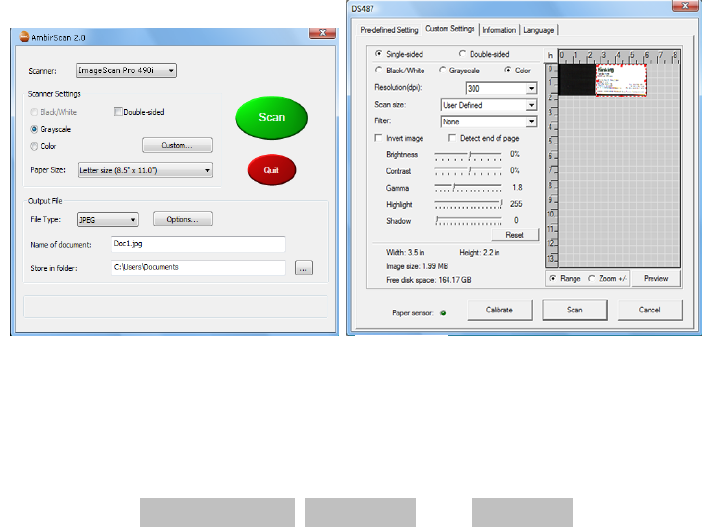Open the Resolution(dpi) dropdown
The width and height of the screenshot is (702, 527).
tap(501, 88)
